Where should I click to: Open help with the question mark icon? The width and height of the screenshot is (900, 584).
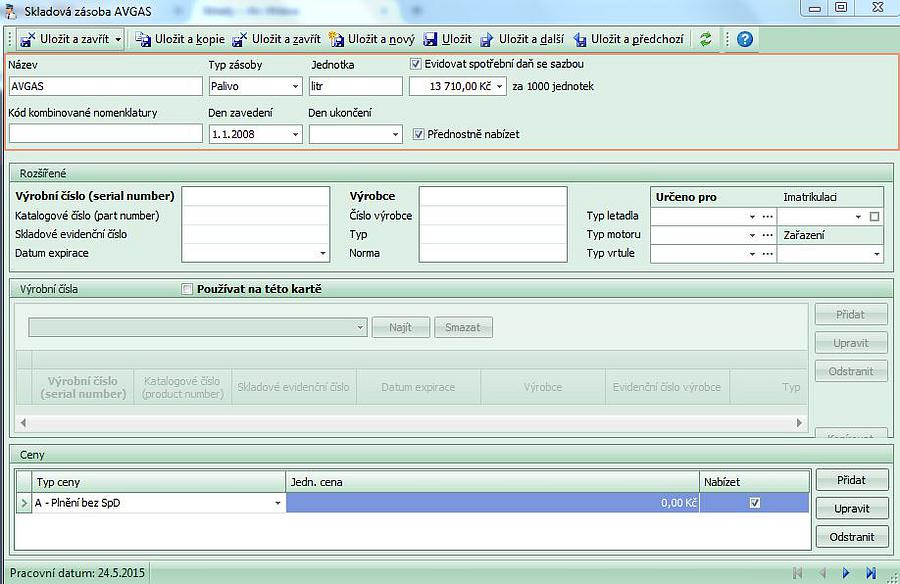coord(744,40)
